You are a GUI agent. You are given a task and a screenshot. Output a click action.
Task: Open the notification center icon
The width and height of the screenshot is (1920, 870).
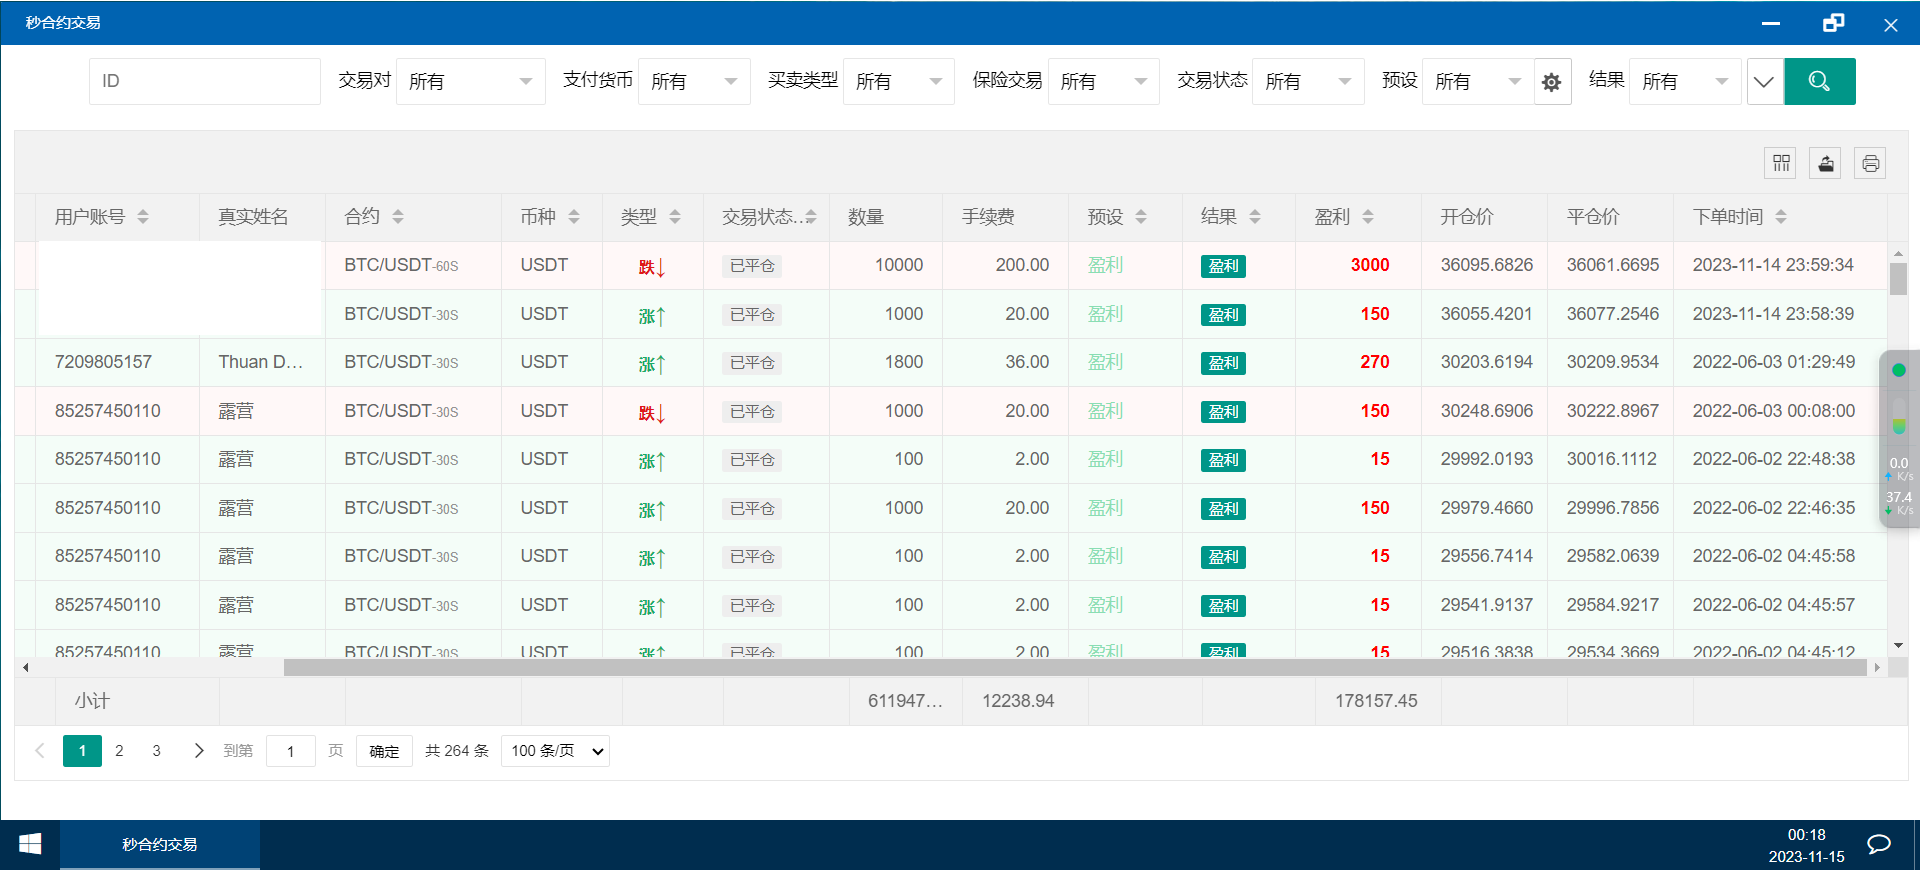[1879, 845]
